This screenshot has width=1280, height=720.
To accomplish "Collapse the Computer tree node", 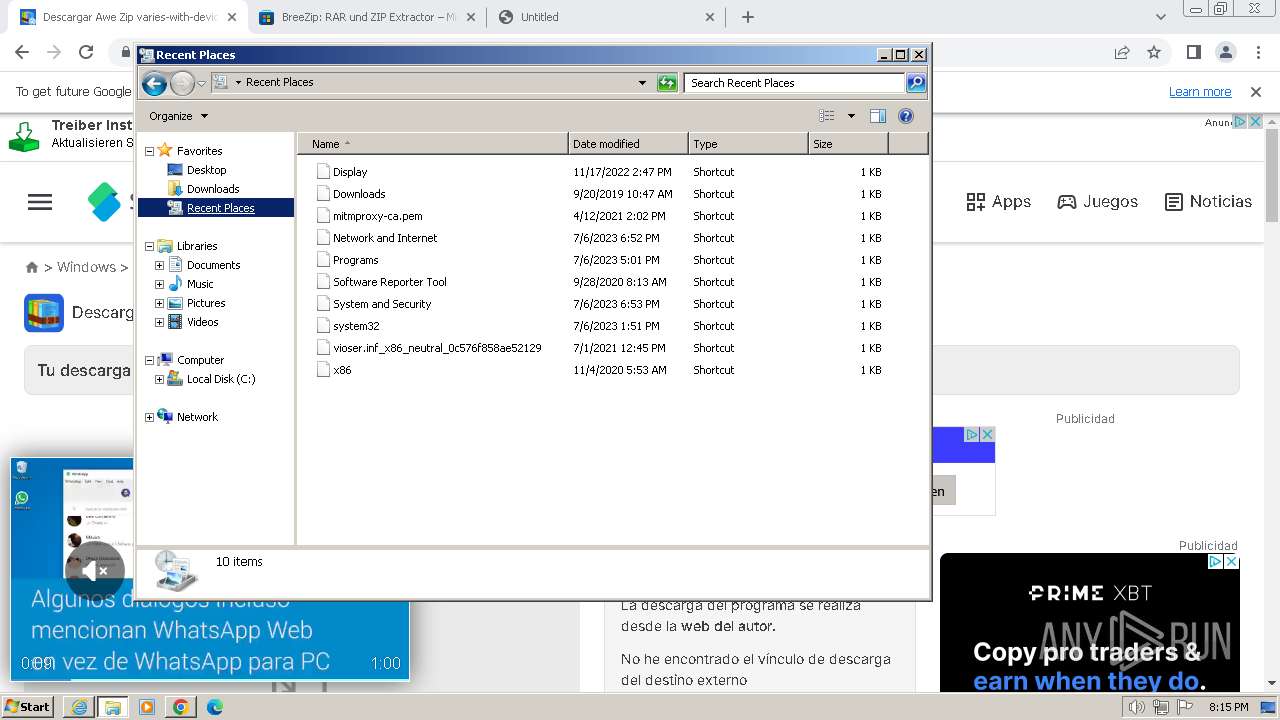I will point(149,360).
